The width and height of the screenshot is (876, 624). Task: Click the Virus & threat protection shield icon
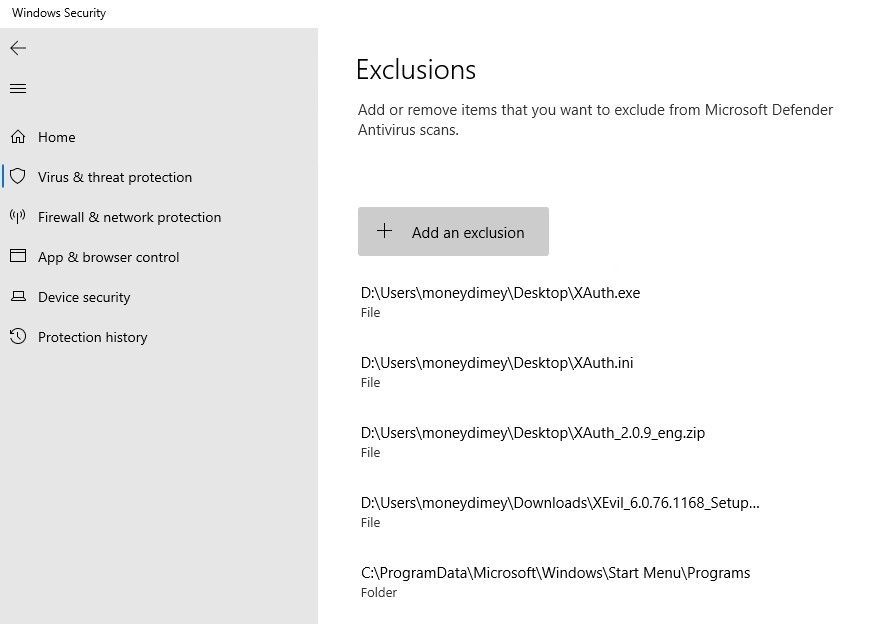[x=18, y=177]
